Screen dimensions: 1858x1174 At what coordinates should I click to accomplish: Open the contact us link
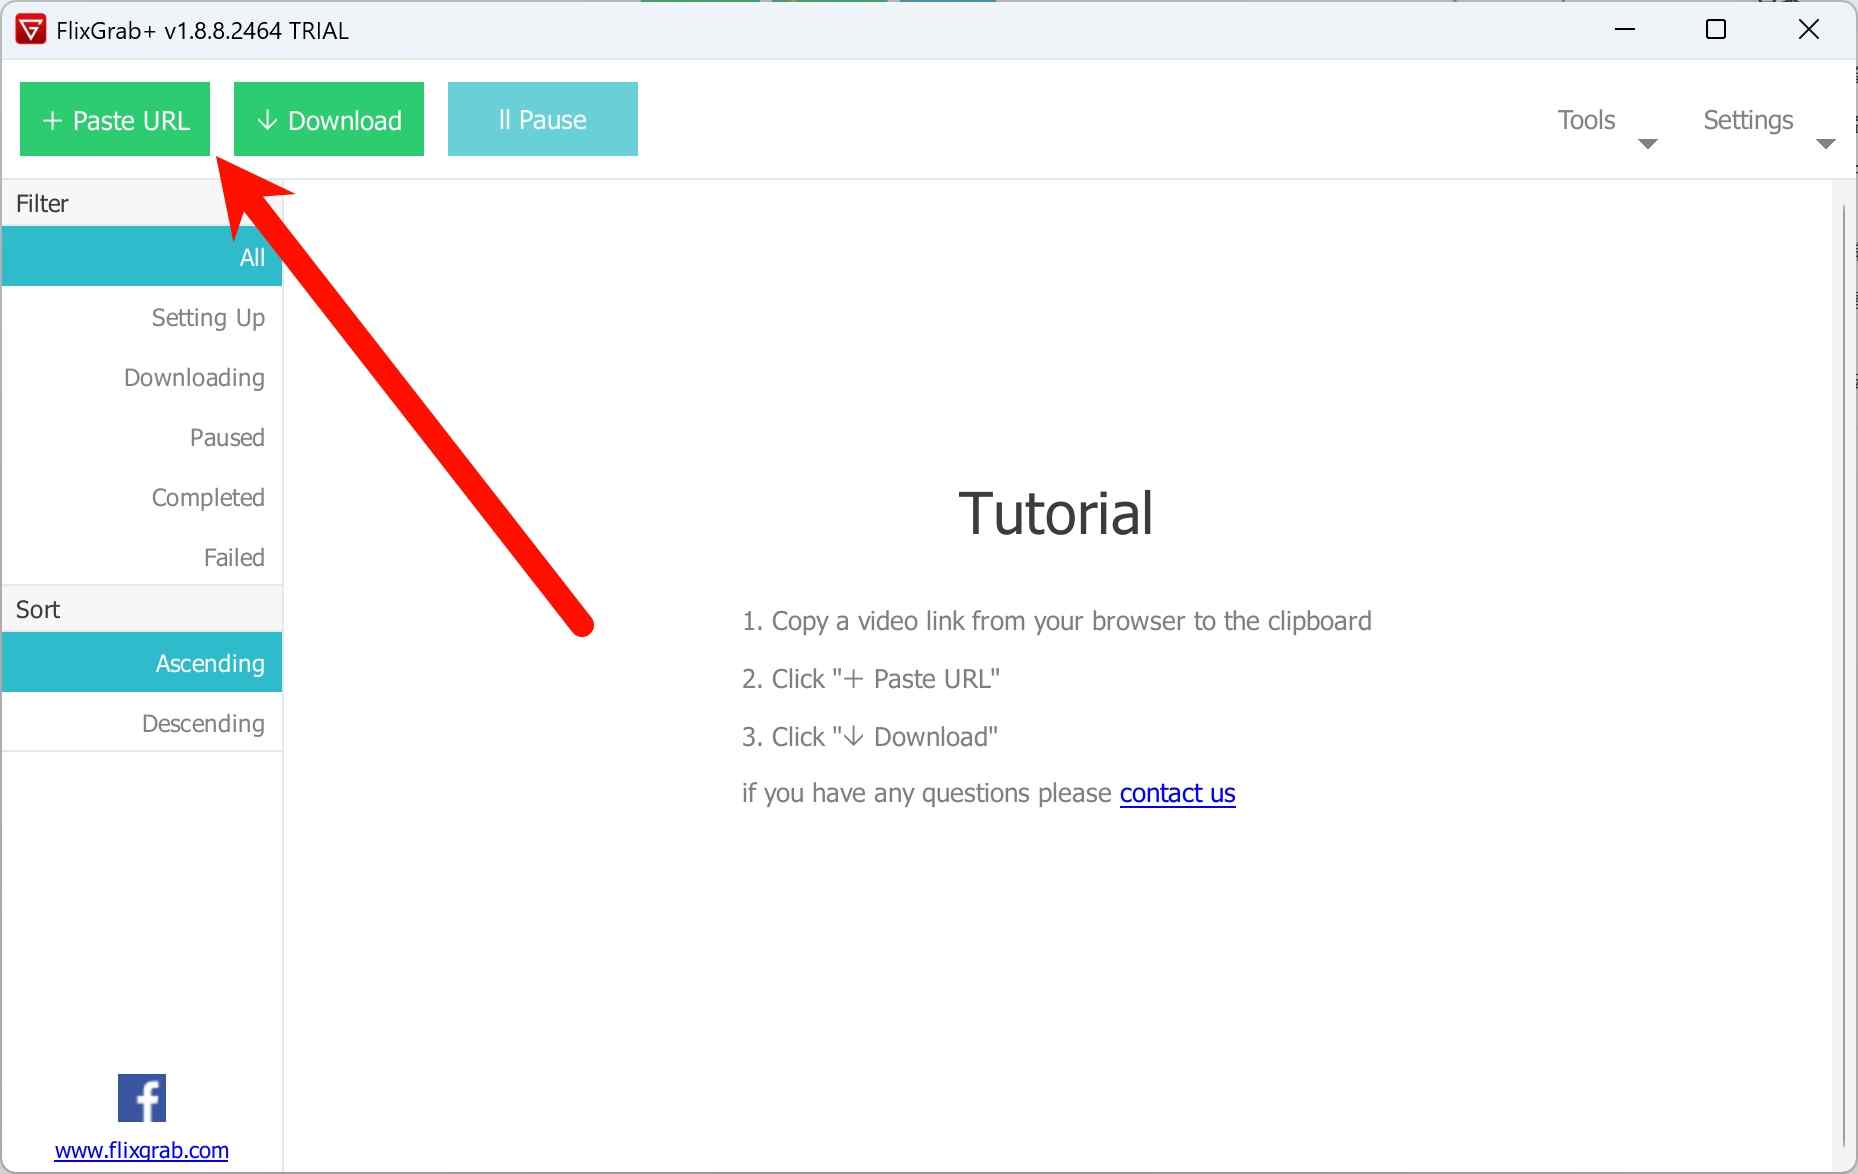(1177, 793)
